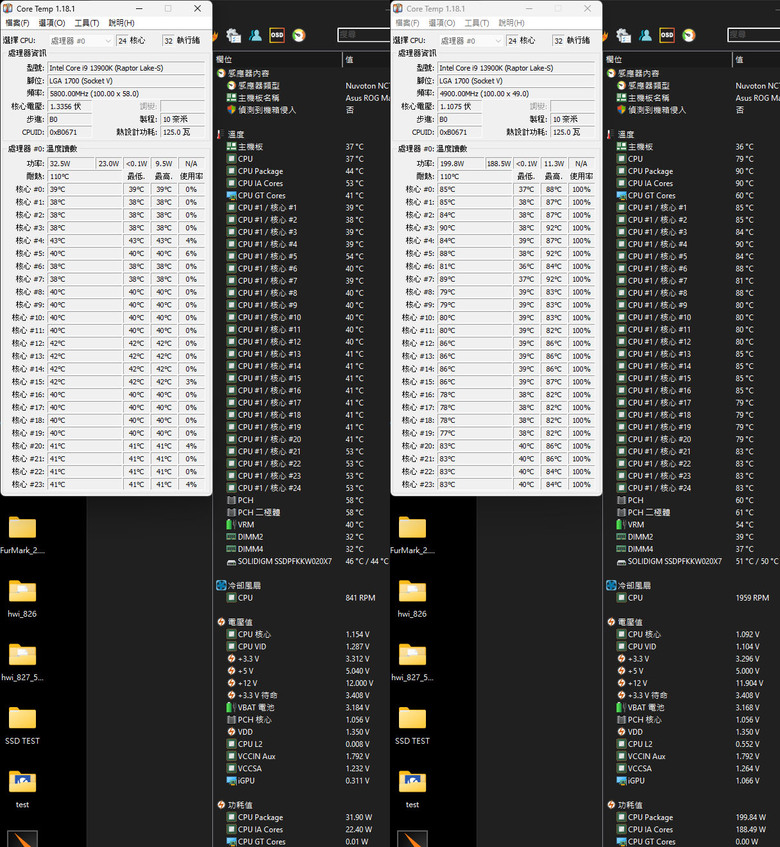
Task: Focus search box in 841 RPM sensor panel toolbar
Action: [x=364, y=35]
